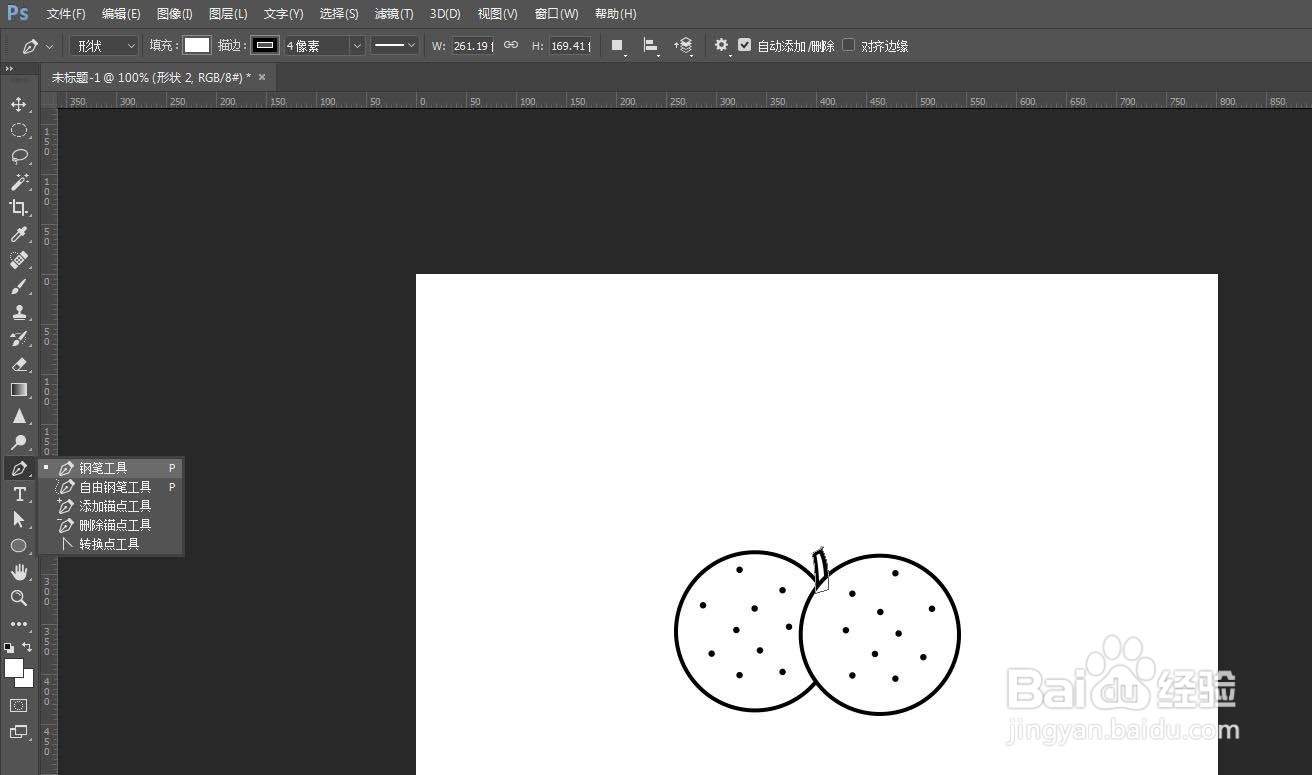Choose Convert Point Tool (转换点工具)
The image size is (1312, 775).
(111, 544)
